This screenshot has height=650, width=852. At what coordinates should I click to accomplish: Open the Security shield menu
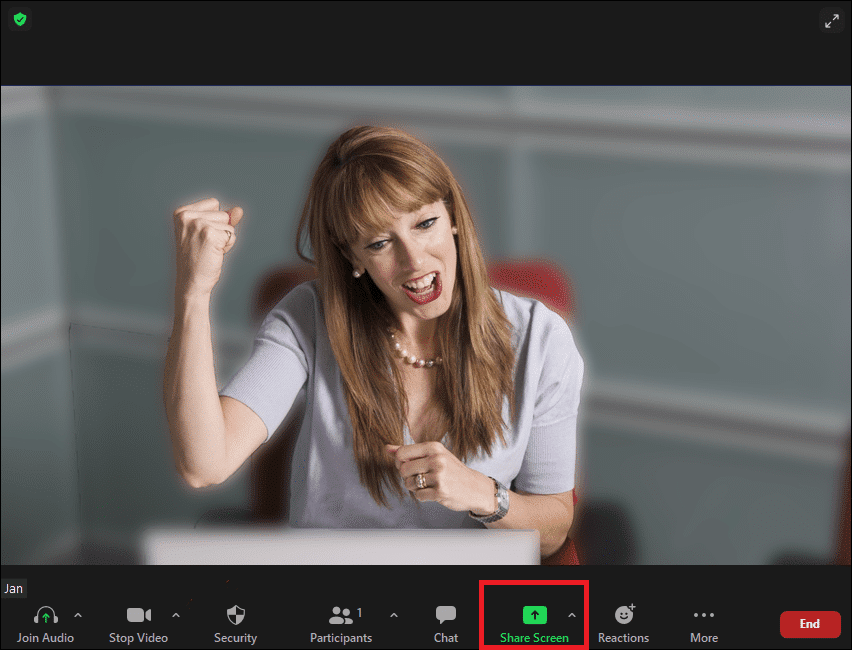tap(235, 624)
